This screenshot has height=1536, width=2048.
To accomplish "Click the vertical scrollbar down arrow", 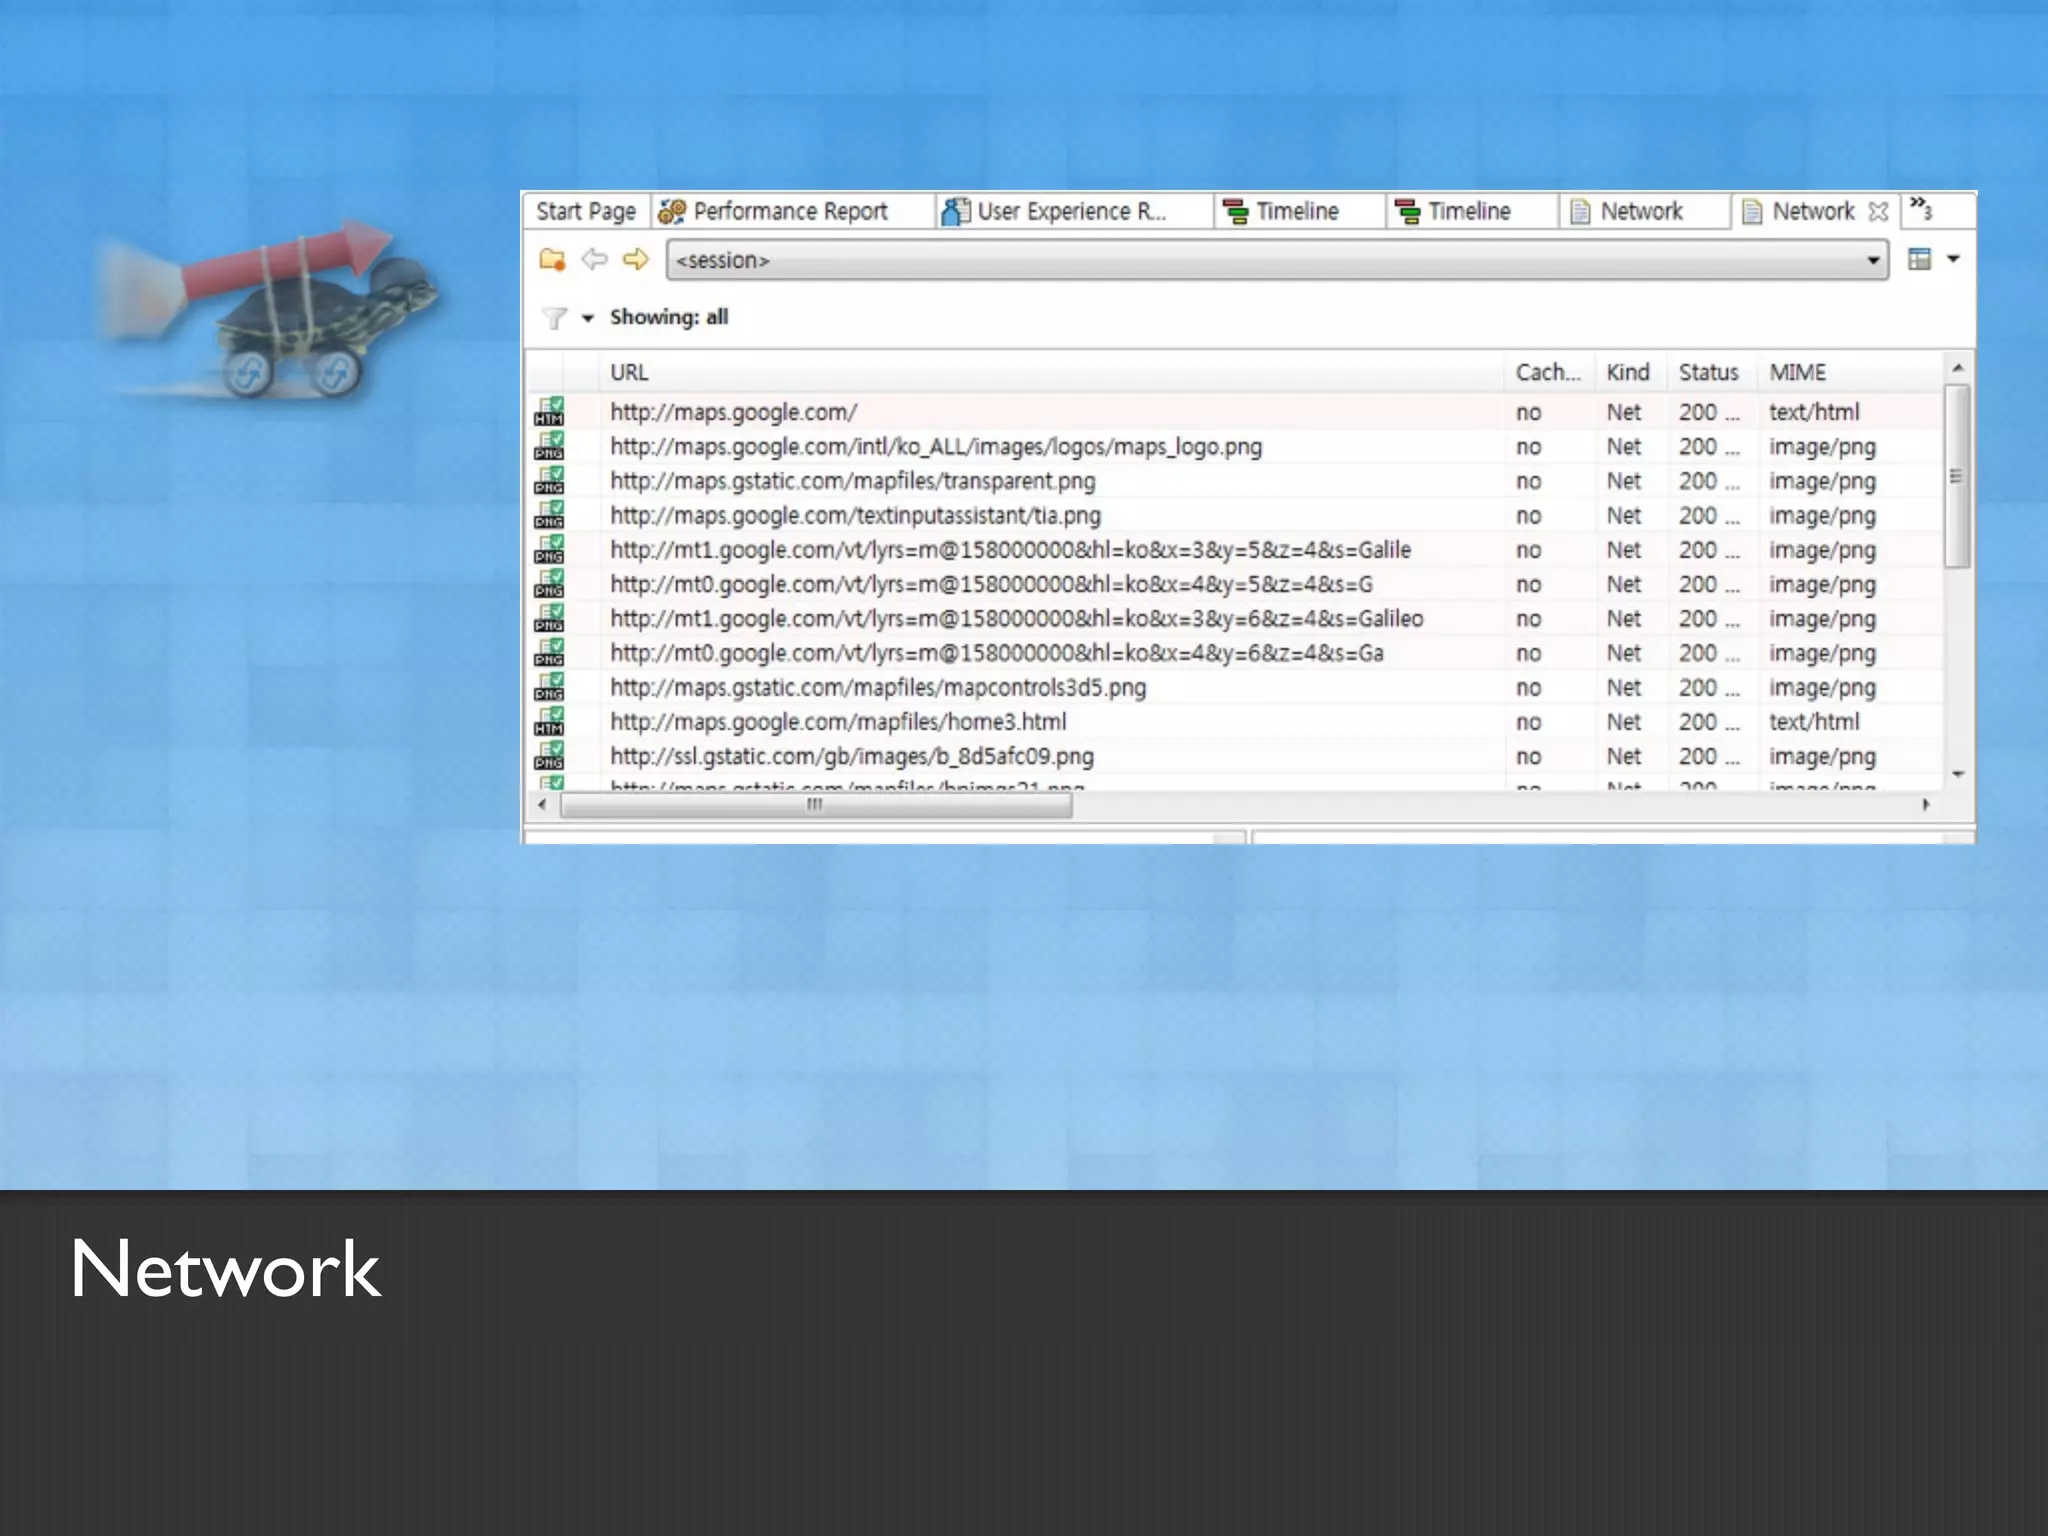I will (x=1958, y=774).
